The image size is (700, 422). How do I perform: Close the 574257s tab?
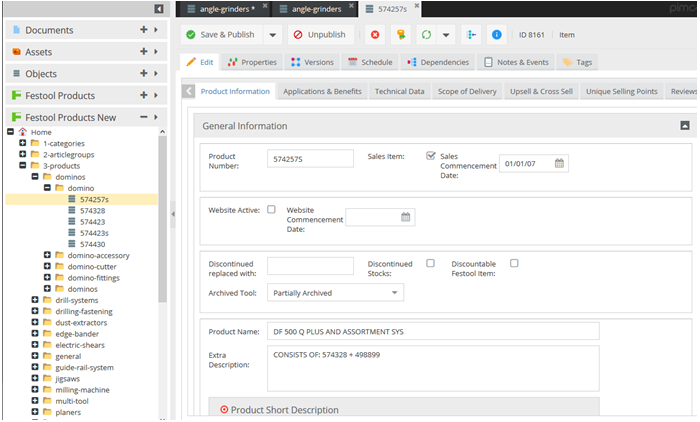pos(417,6)
